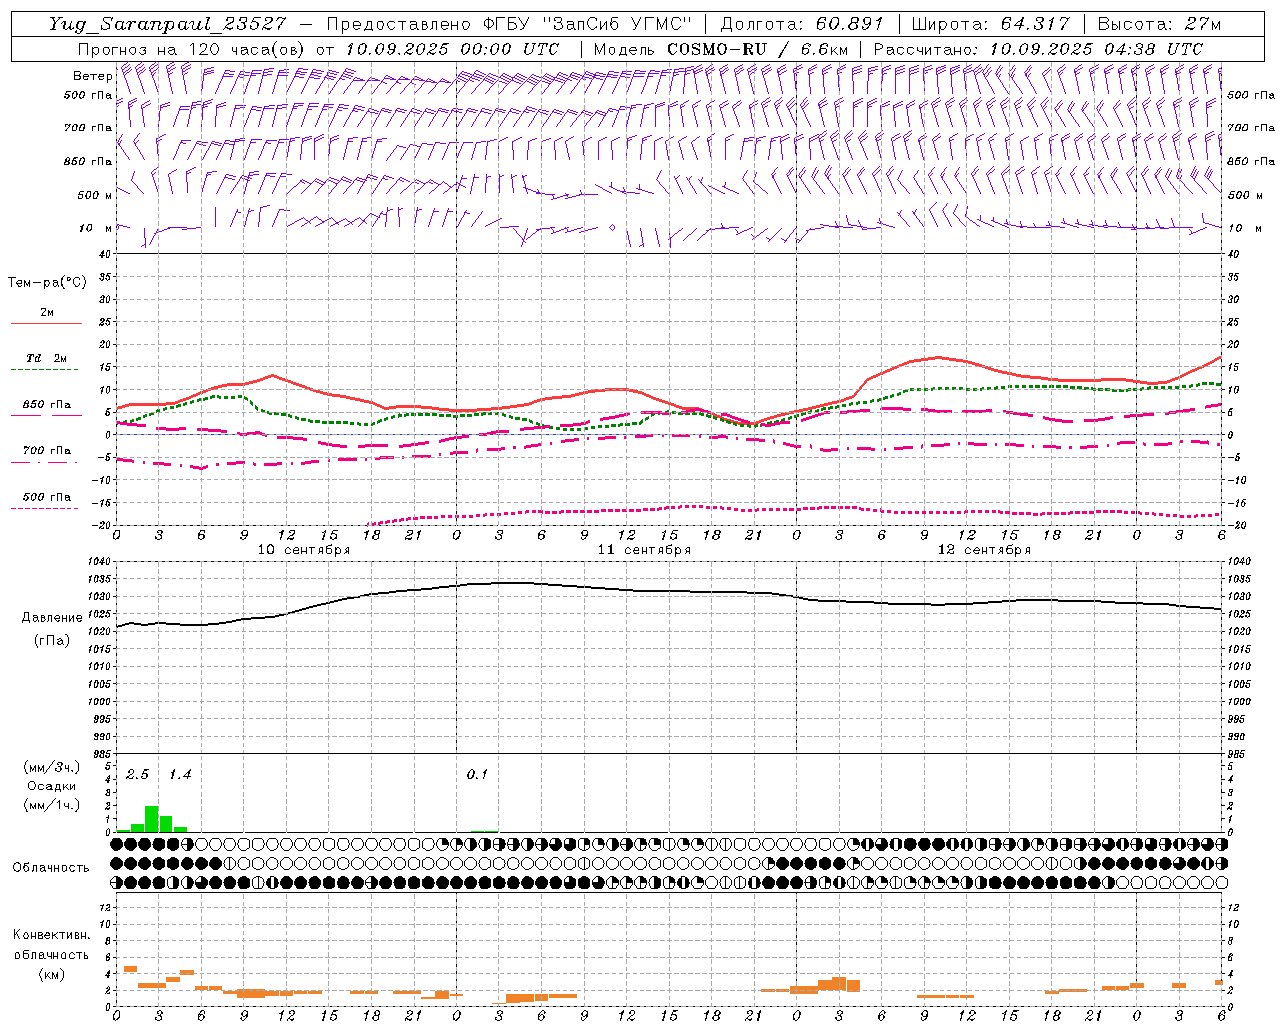This screenshot has height=1024, width=1280.
Task: Click the 1.4 precipitation total value
Action: pos(180,775)
